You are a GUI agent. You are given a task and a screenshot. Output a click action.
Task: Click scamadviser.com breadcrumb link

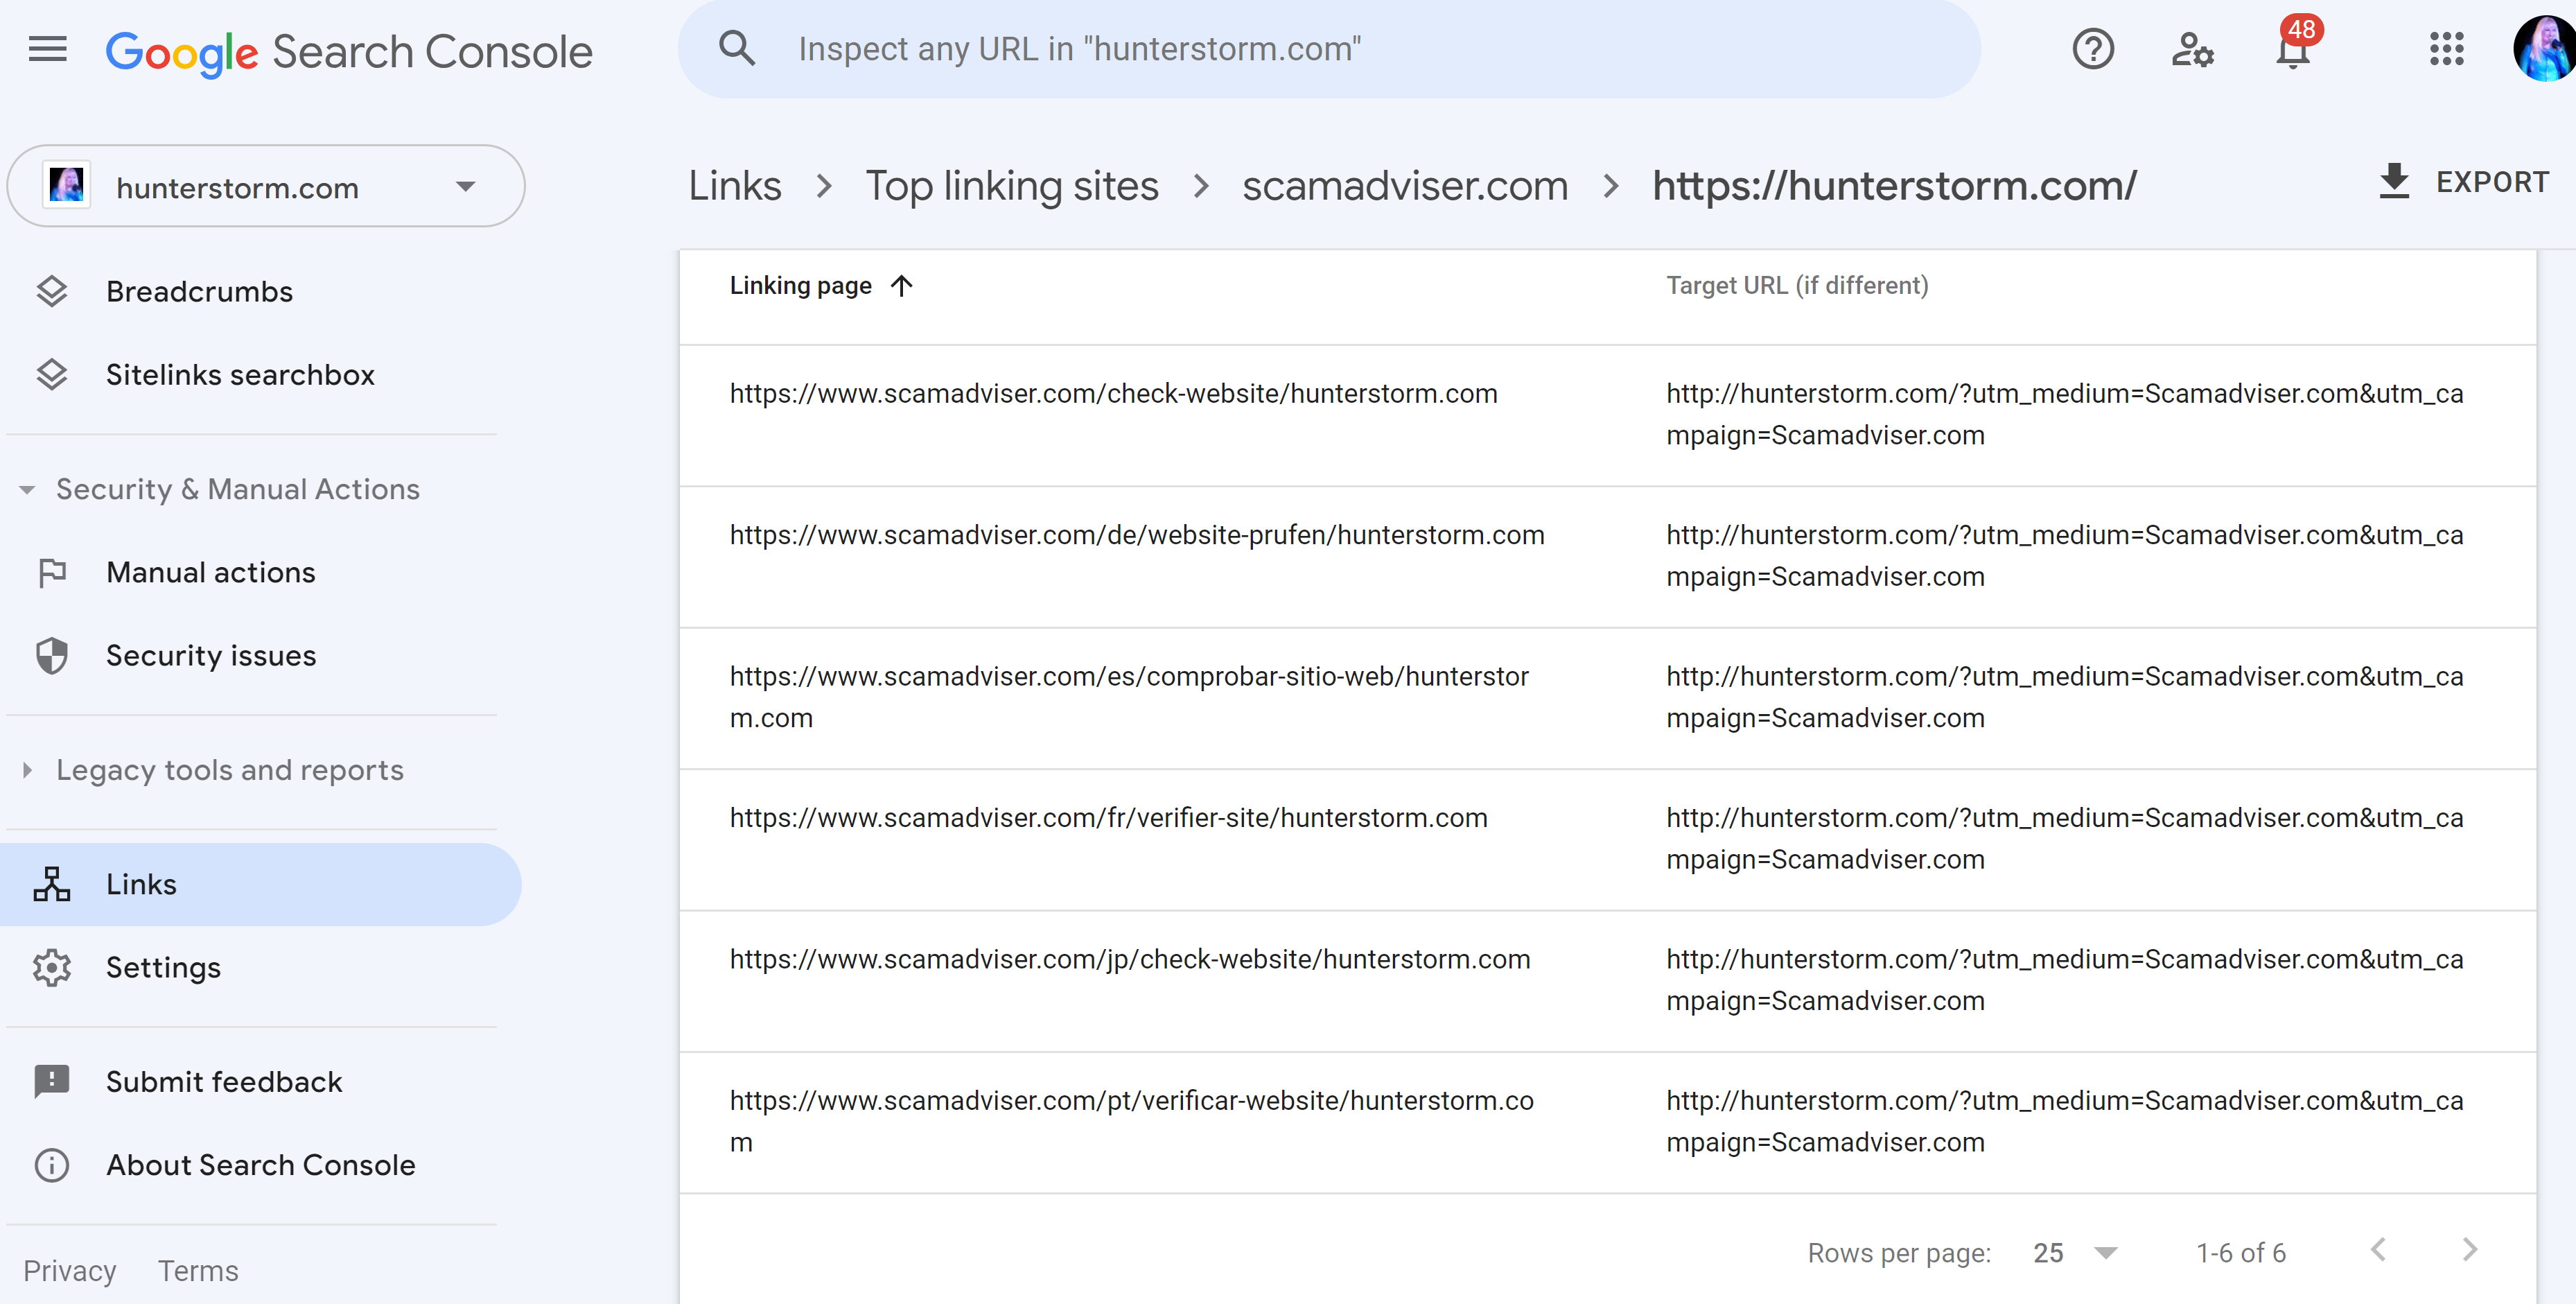pyautogui.click(x=1404, y=186)
